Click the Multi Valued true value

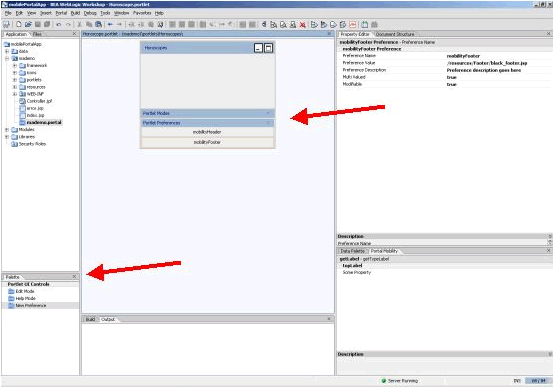point(451,77)
